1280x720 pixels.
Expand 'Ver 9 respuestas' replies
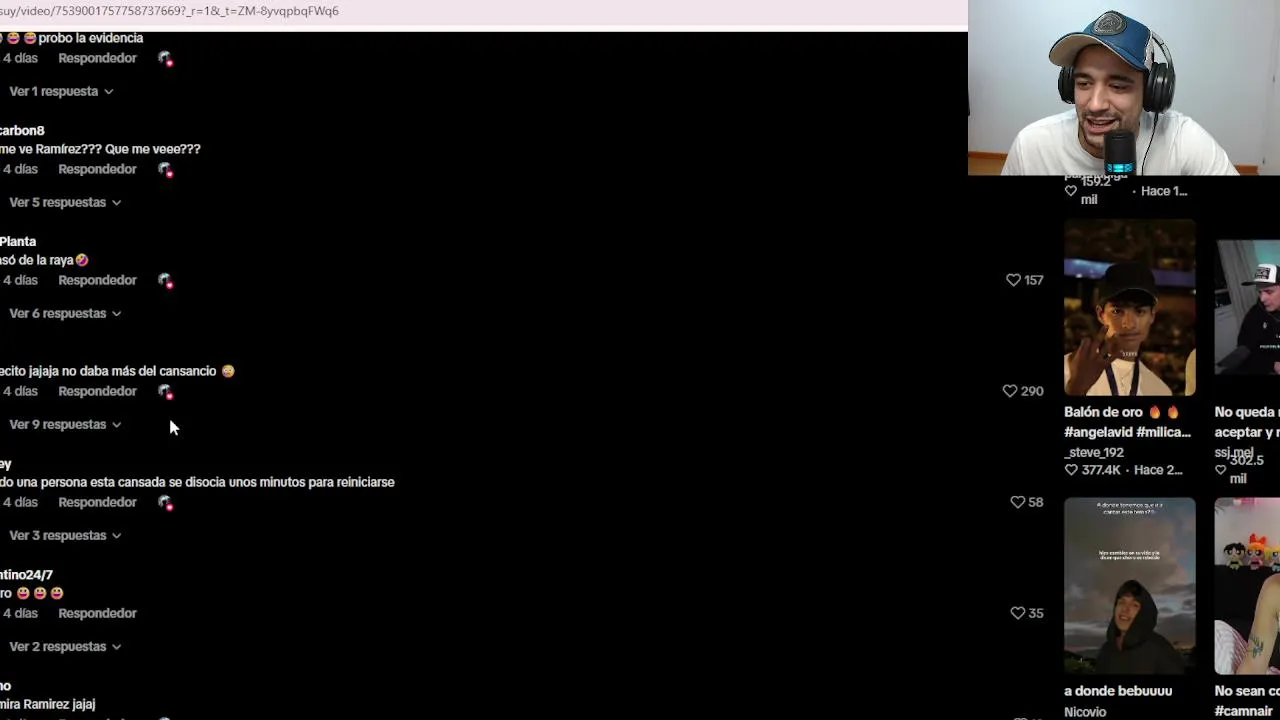pyautogui.click(x=65, y=424)
